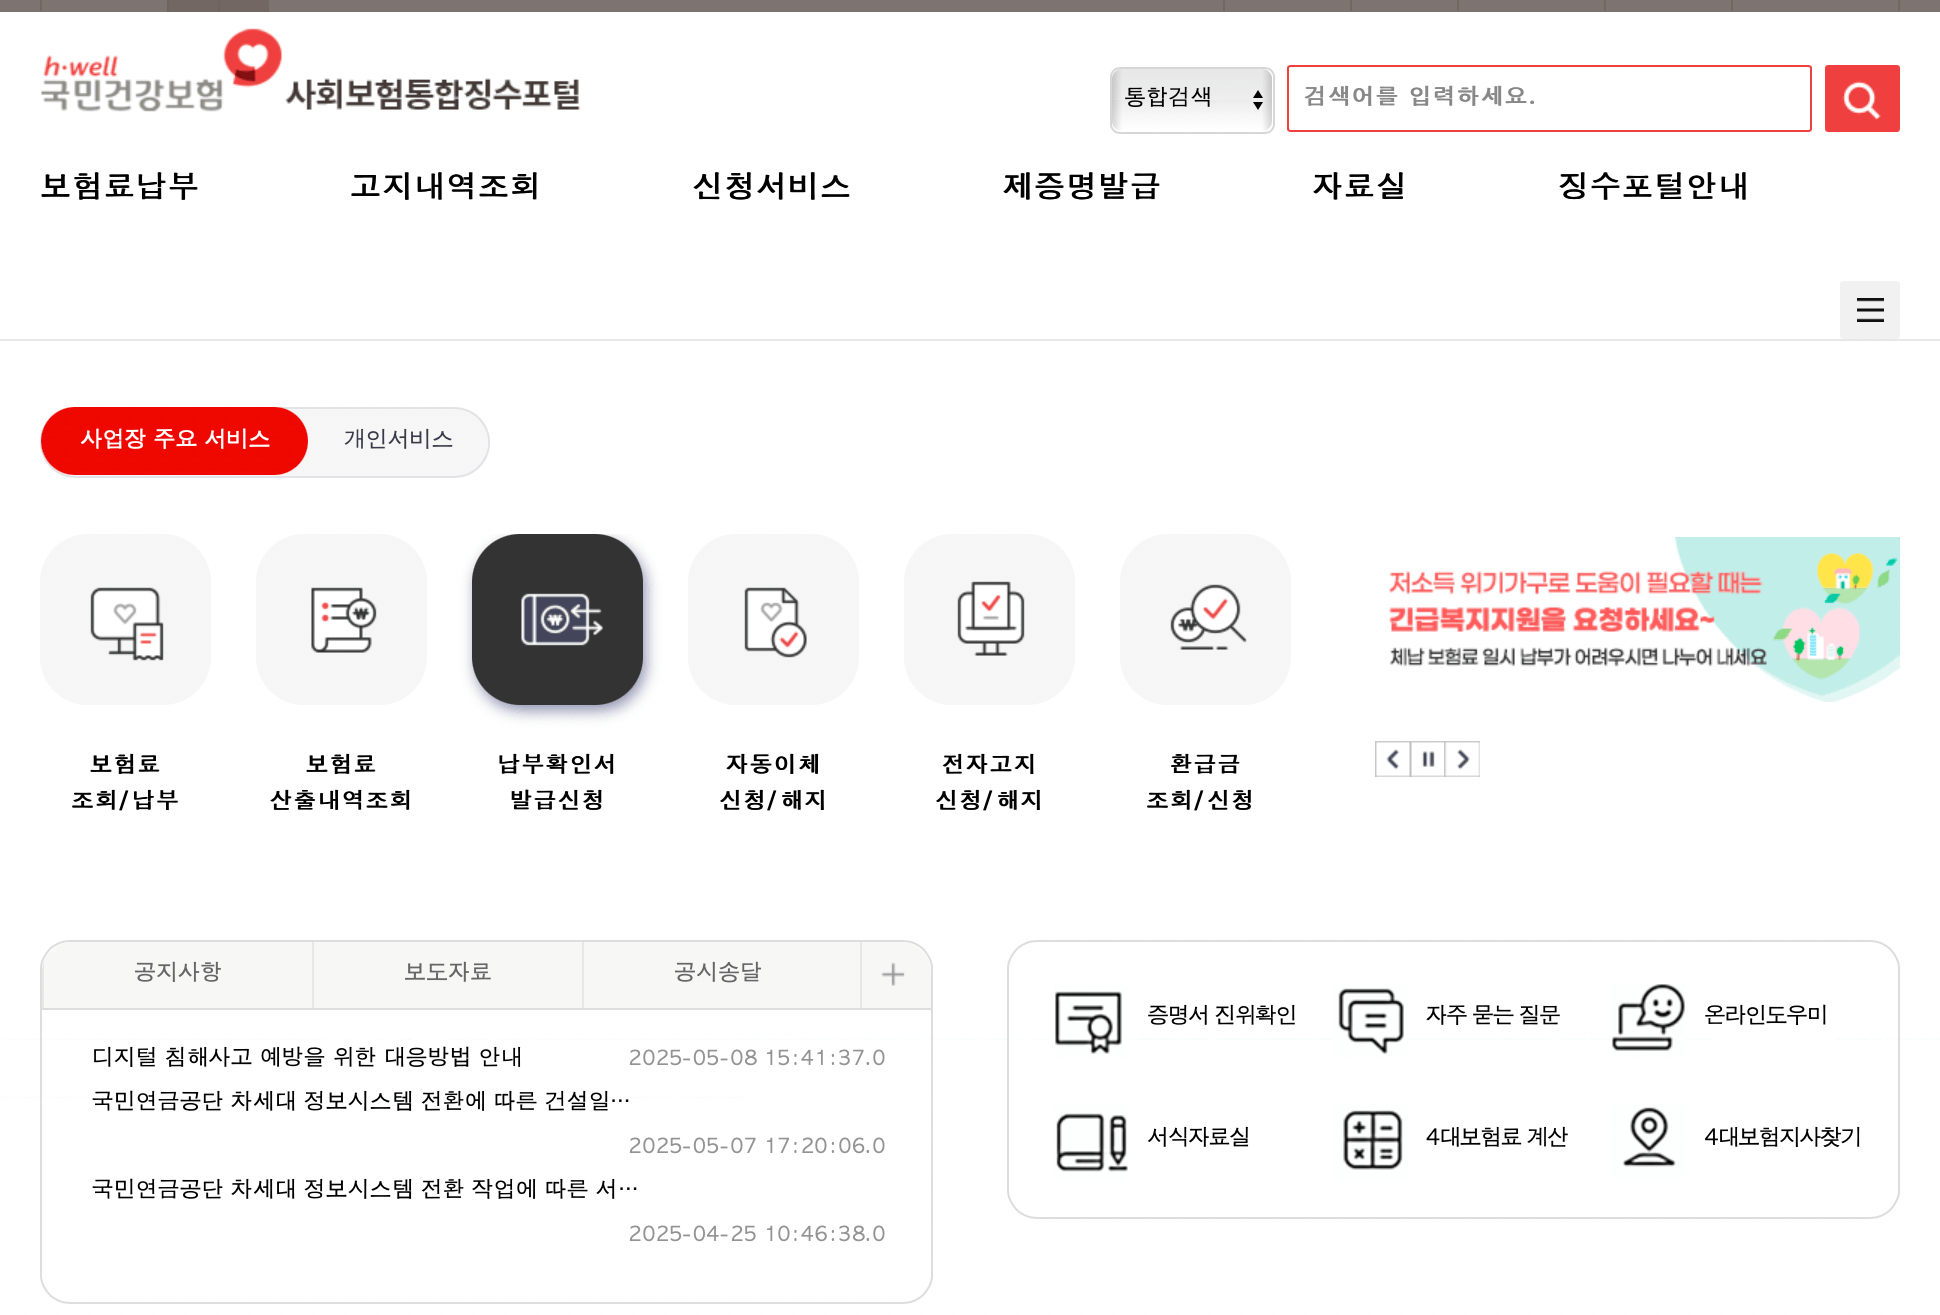Open the 자료실 menu

[1359, 186]
